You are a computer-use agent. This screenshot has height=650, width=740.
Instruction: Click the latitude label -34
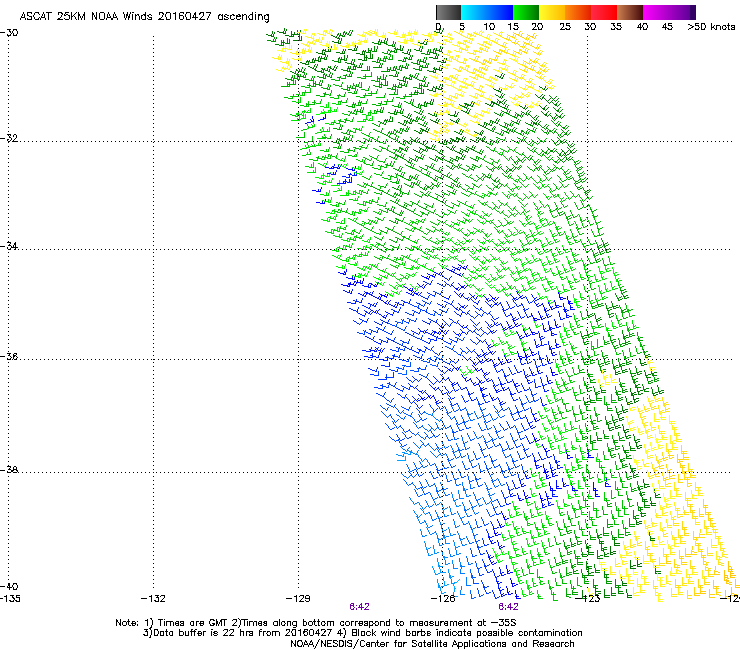pyautogui.click(x=9, y=246)
